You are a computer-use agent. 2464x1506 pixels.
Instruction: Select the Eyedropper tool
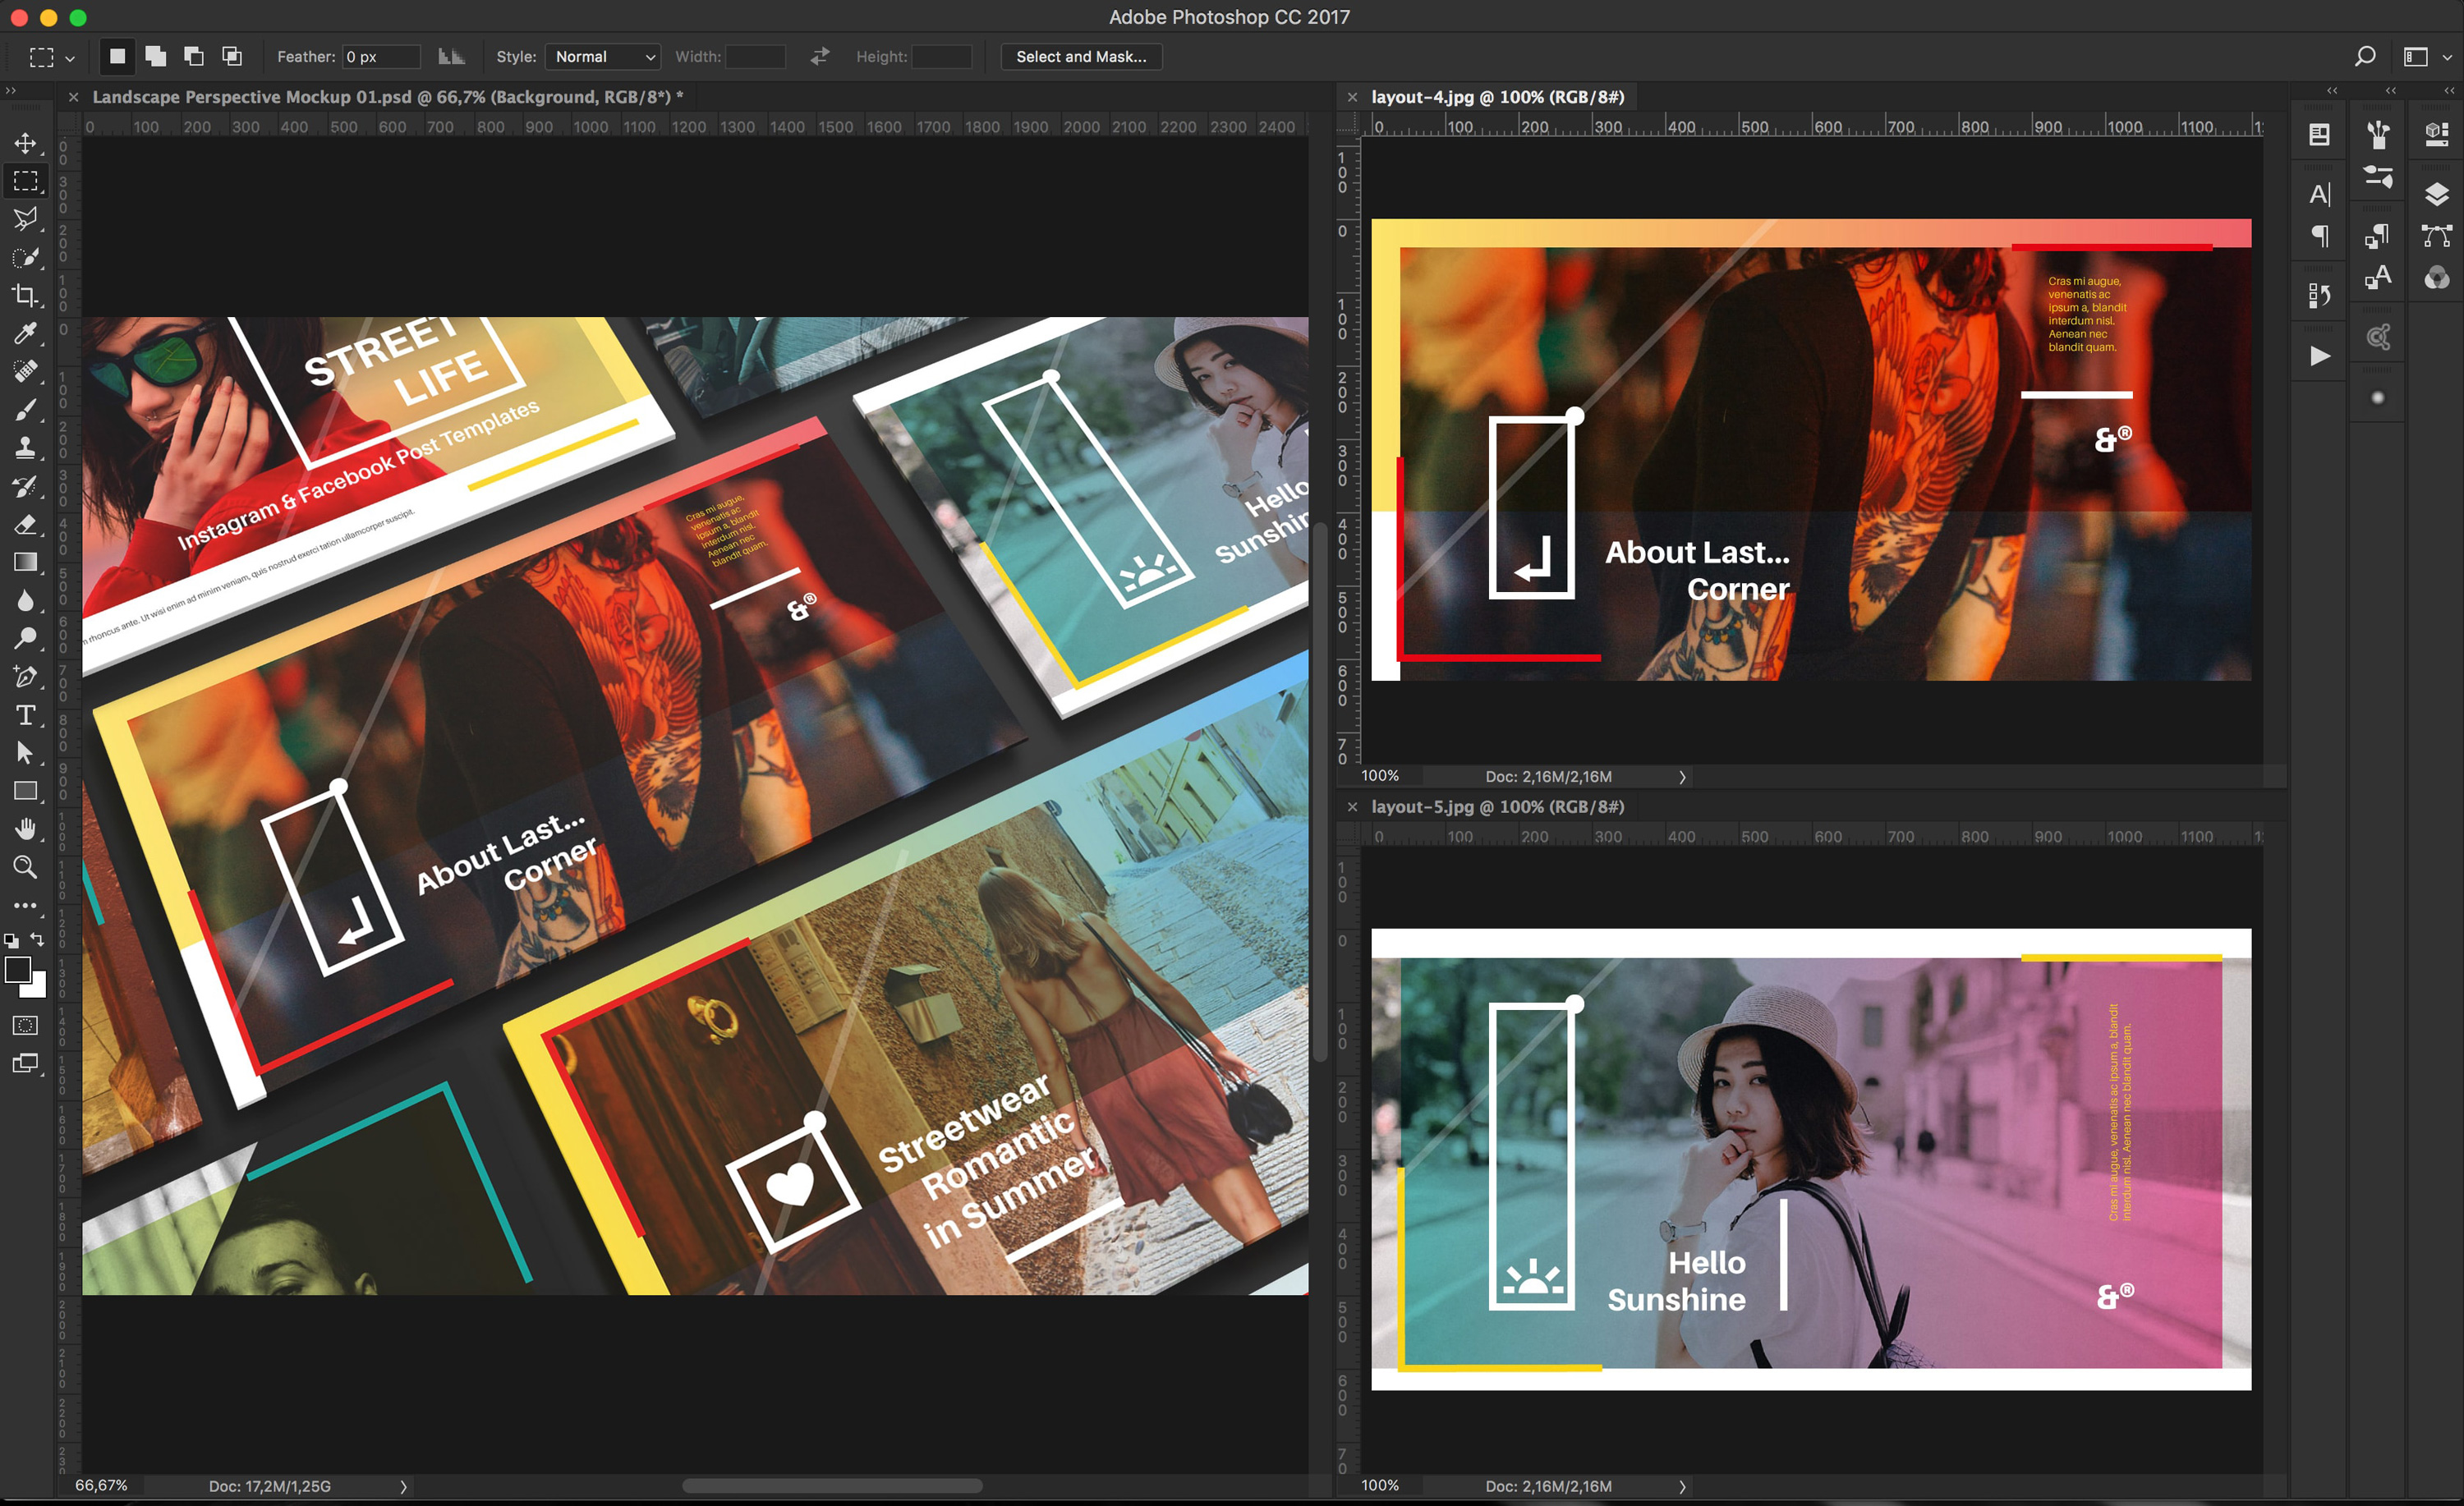(25, 333)
